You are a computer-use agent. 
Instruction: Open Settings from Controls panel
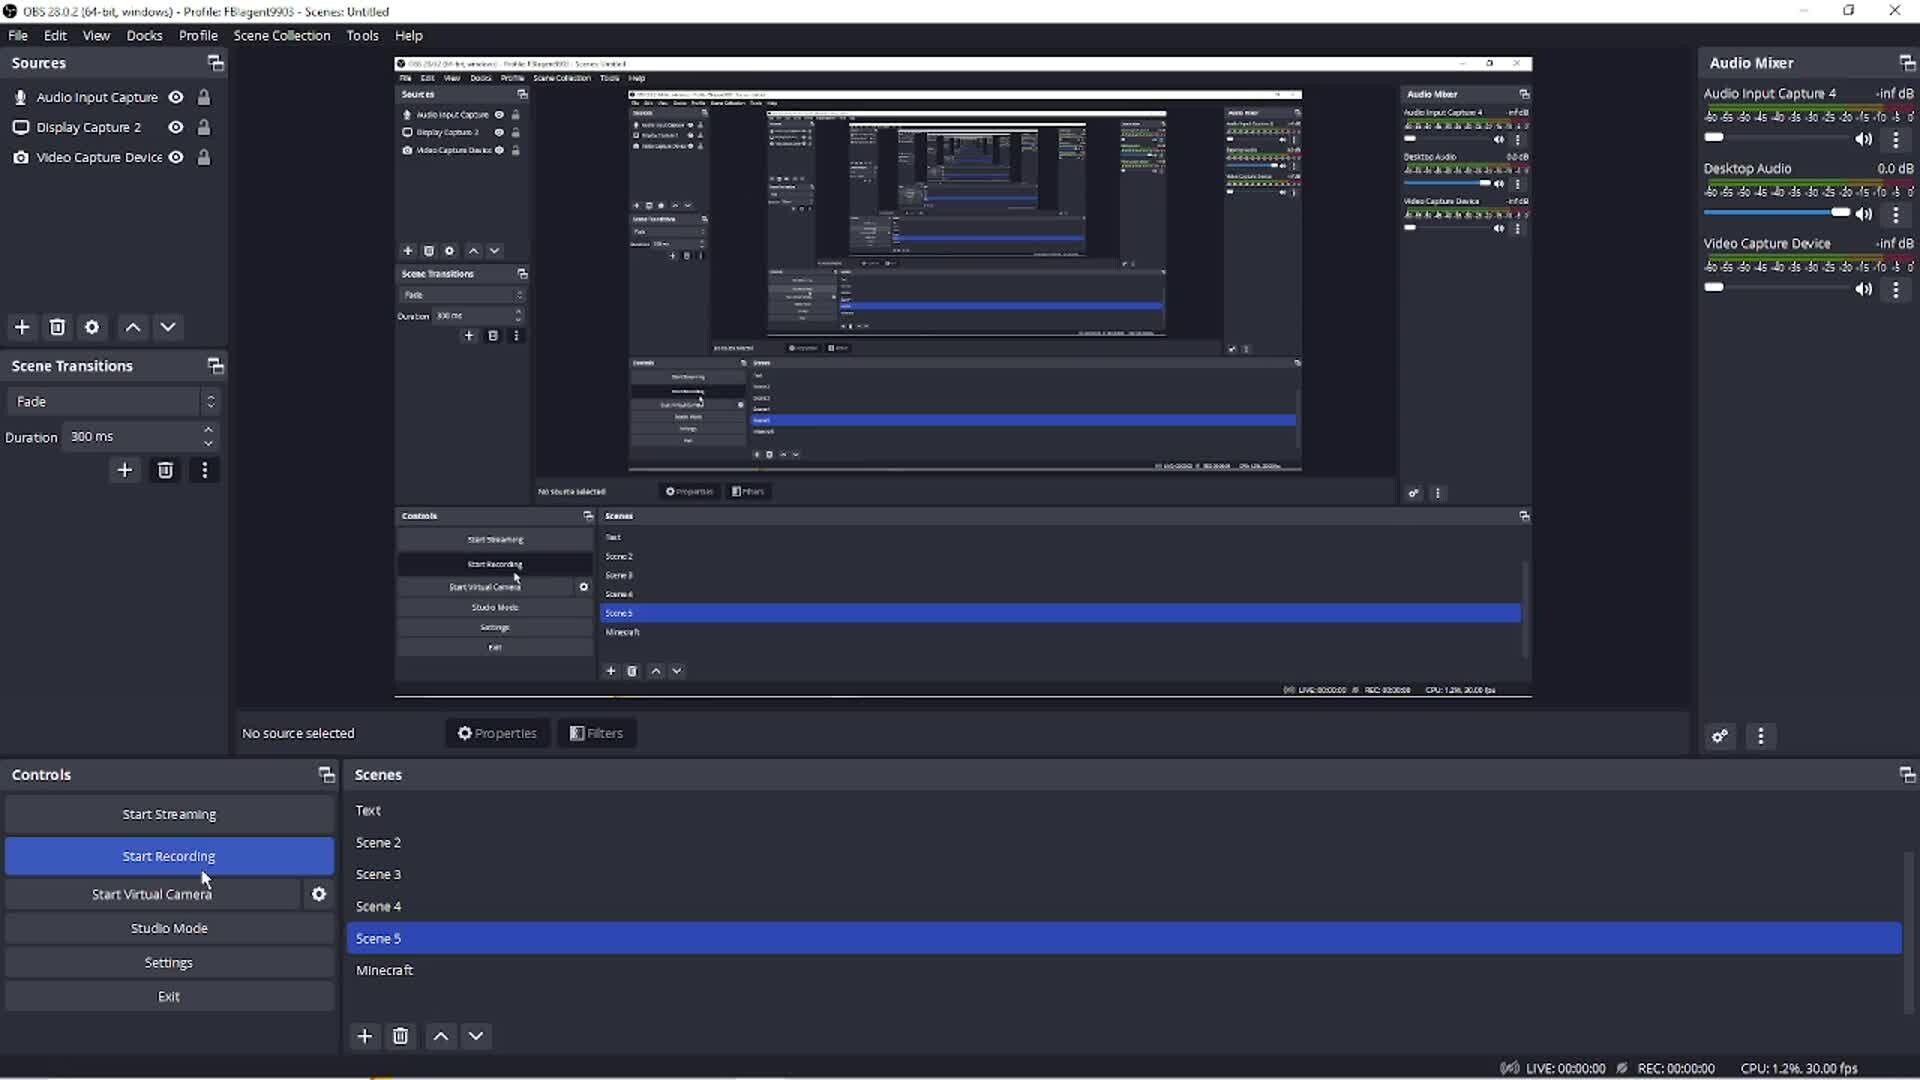pos(169,962)
